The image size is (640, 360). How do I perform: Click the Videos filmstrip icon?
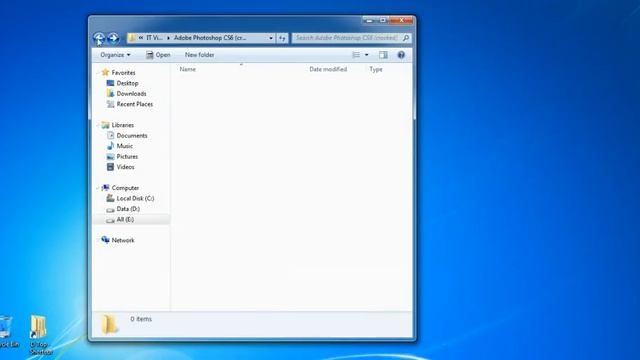point(110,167)
